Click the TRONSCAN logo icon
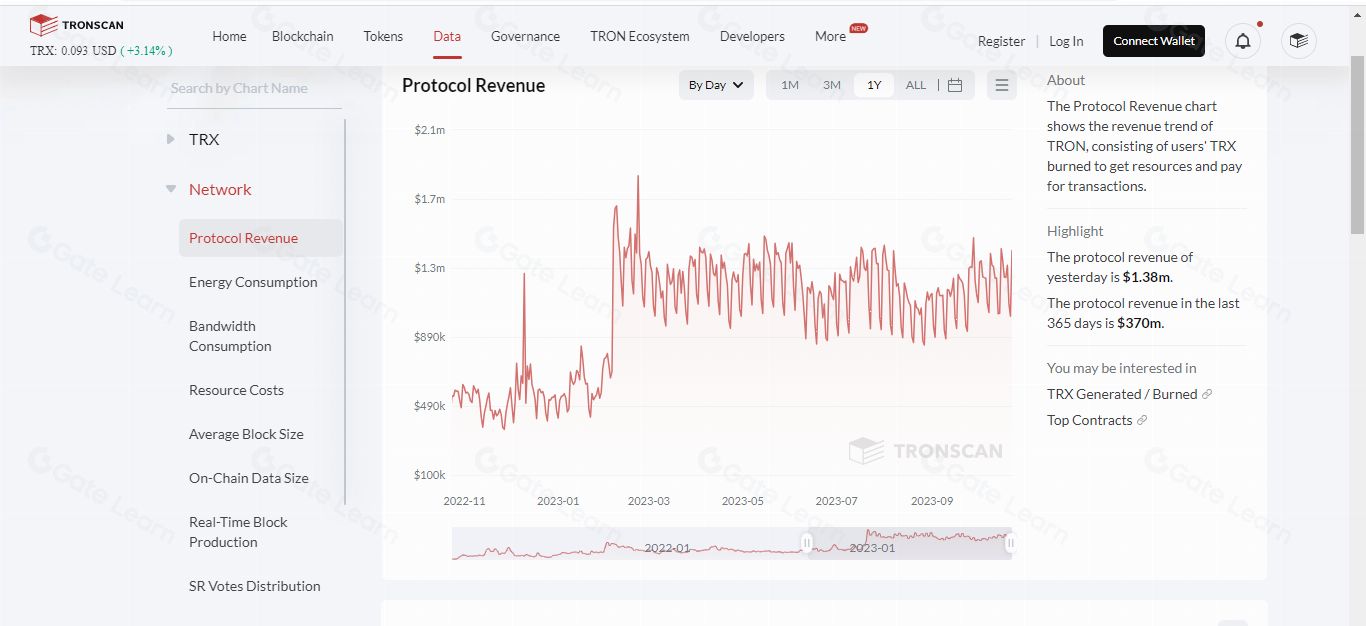1366x626 pixels. pos(43,25)
